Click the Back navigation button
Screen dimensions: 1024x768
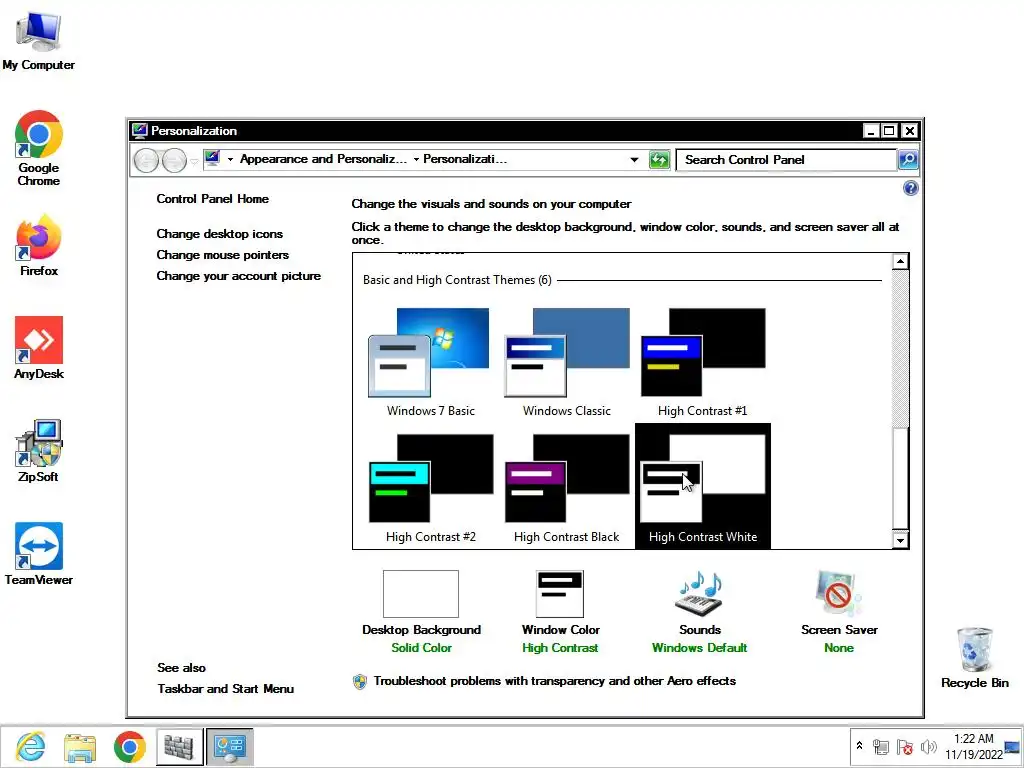click(146, 160)
